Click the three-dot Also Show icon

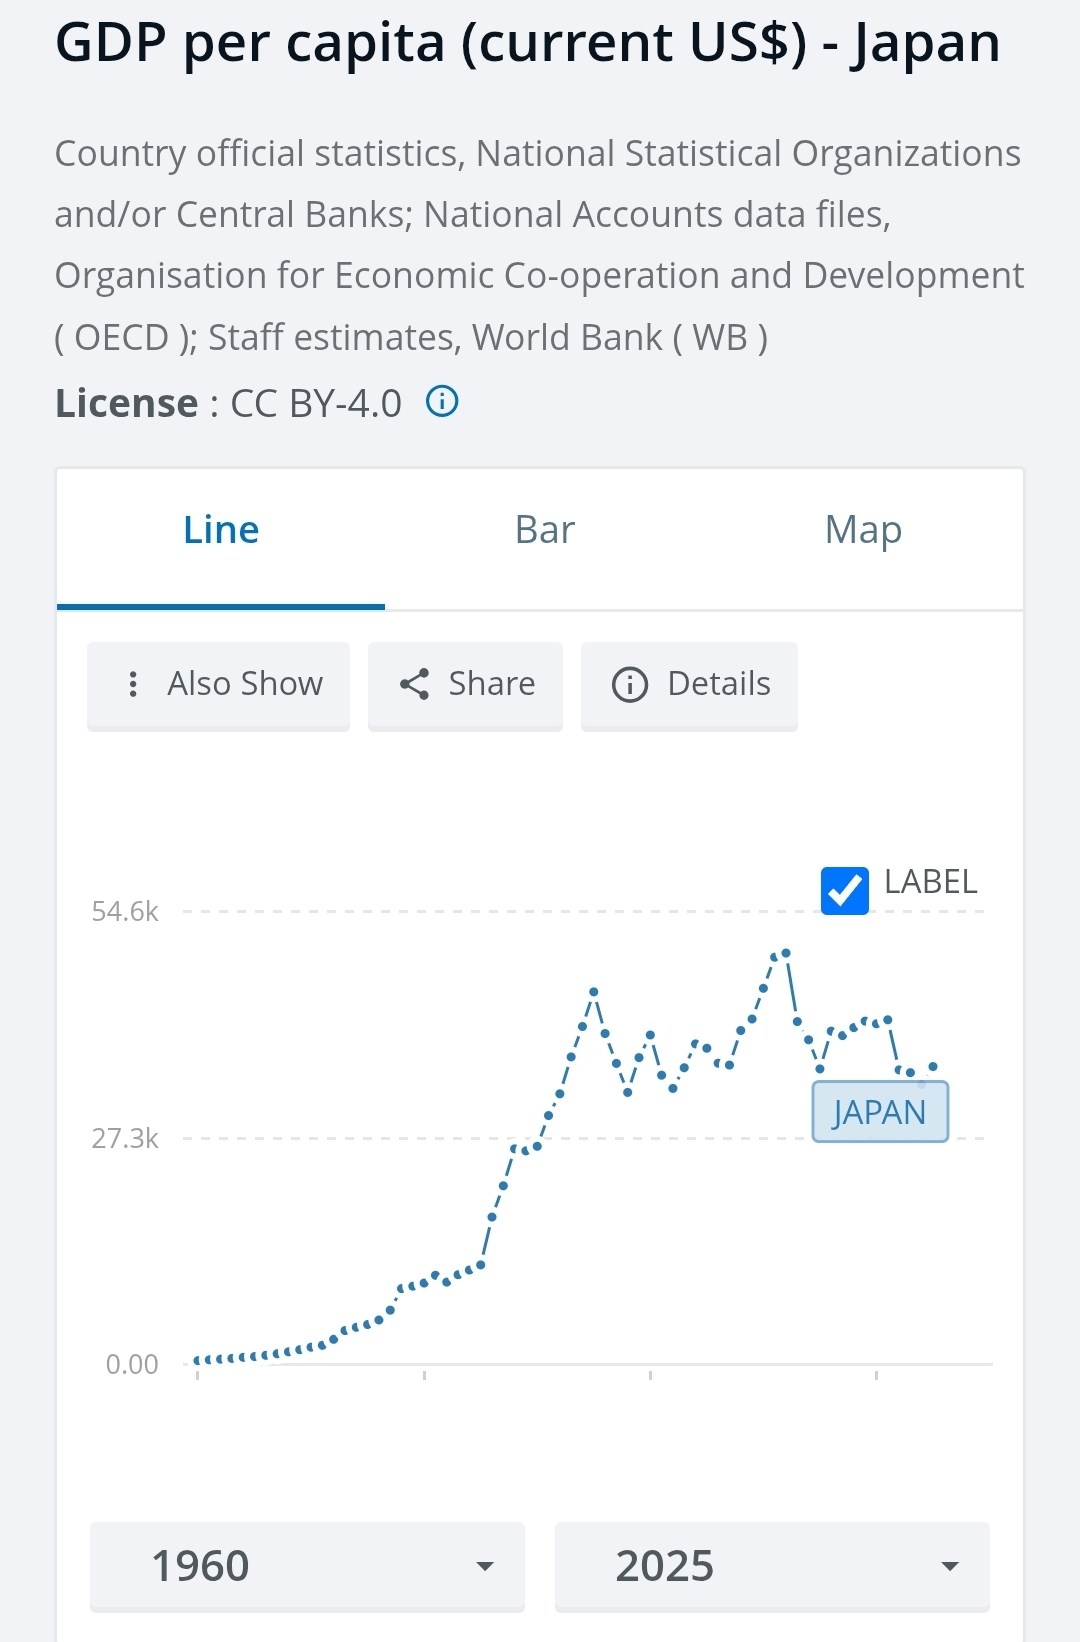coord(133,684)
